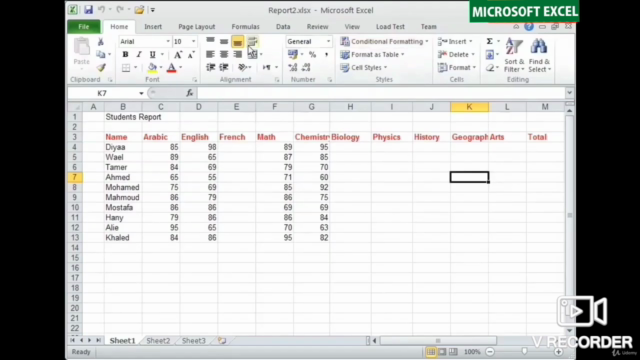This screenshot has width=640, height=360.
Task: Click the Undo icon in the title bar
Action: (x=101, y=10)
